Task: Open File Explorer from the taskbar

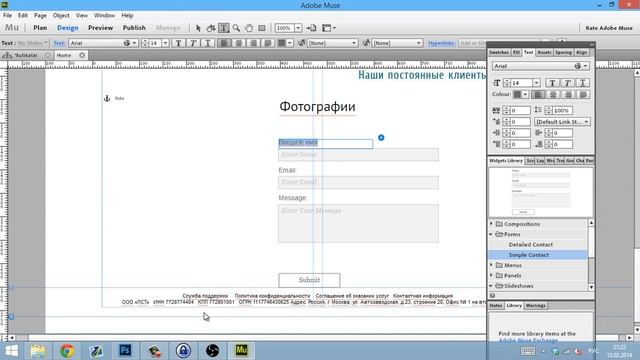Action: (x=38, y=351)
